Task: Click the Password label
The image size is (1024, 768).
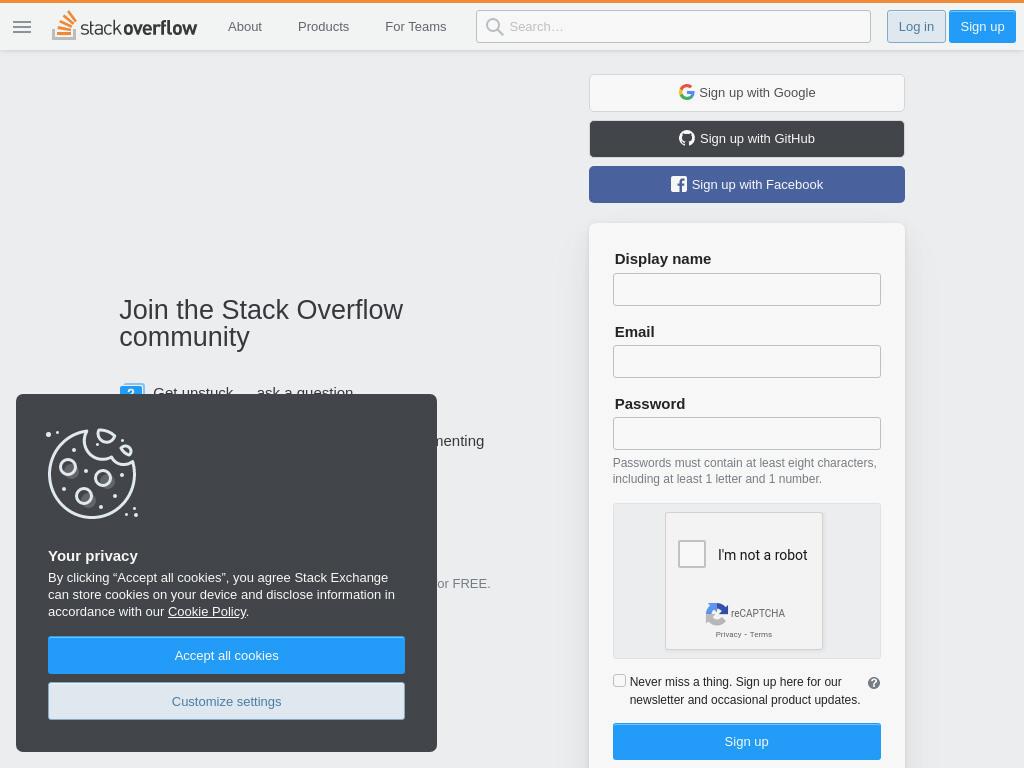Action: (x=650, y=404)
